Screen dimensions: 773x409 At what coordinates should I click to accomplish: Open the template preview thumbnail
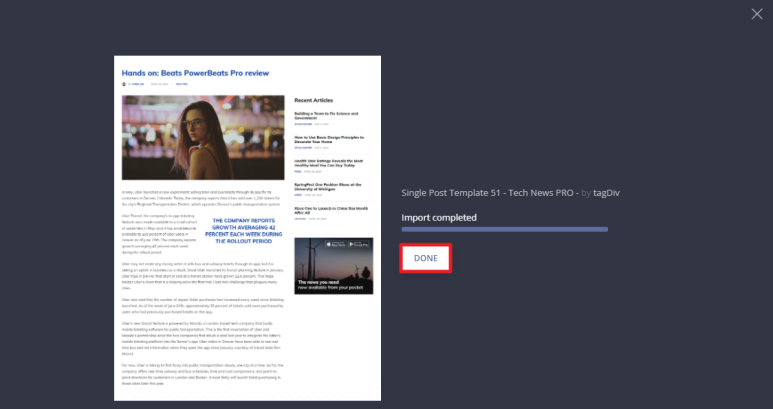pos(247,228)
